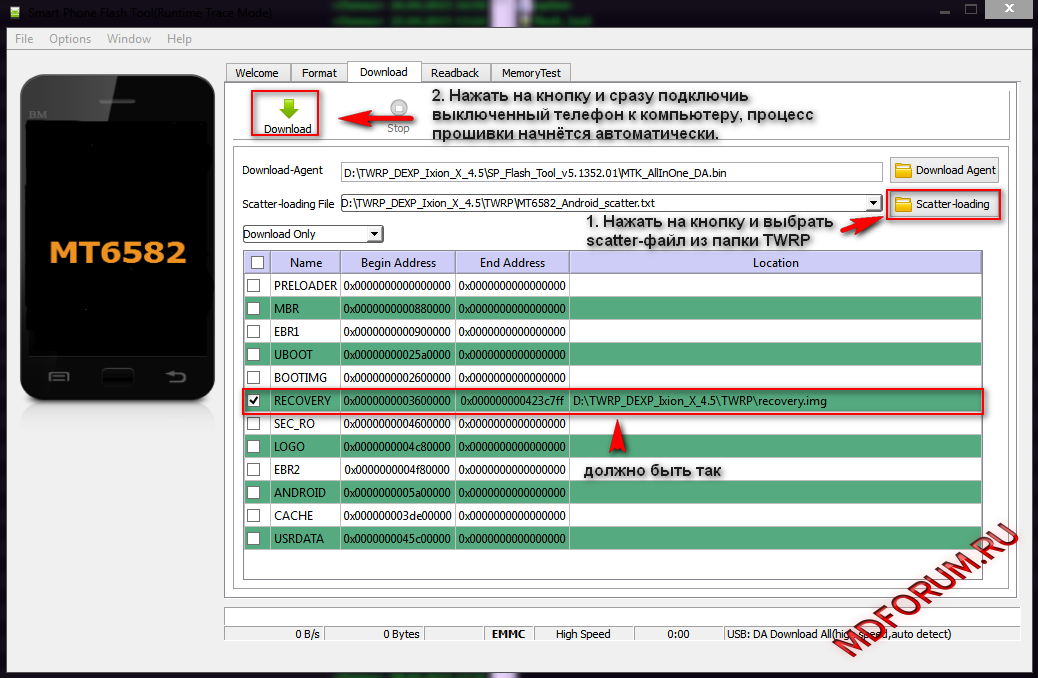Check the ANDROID partition checkbox

257,493
